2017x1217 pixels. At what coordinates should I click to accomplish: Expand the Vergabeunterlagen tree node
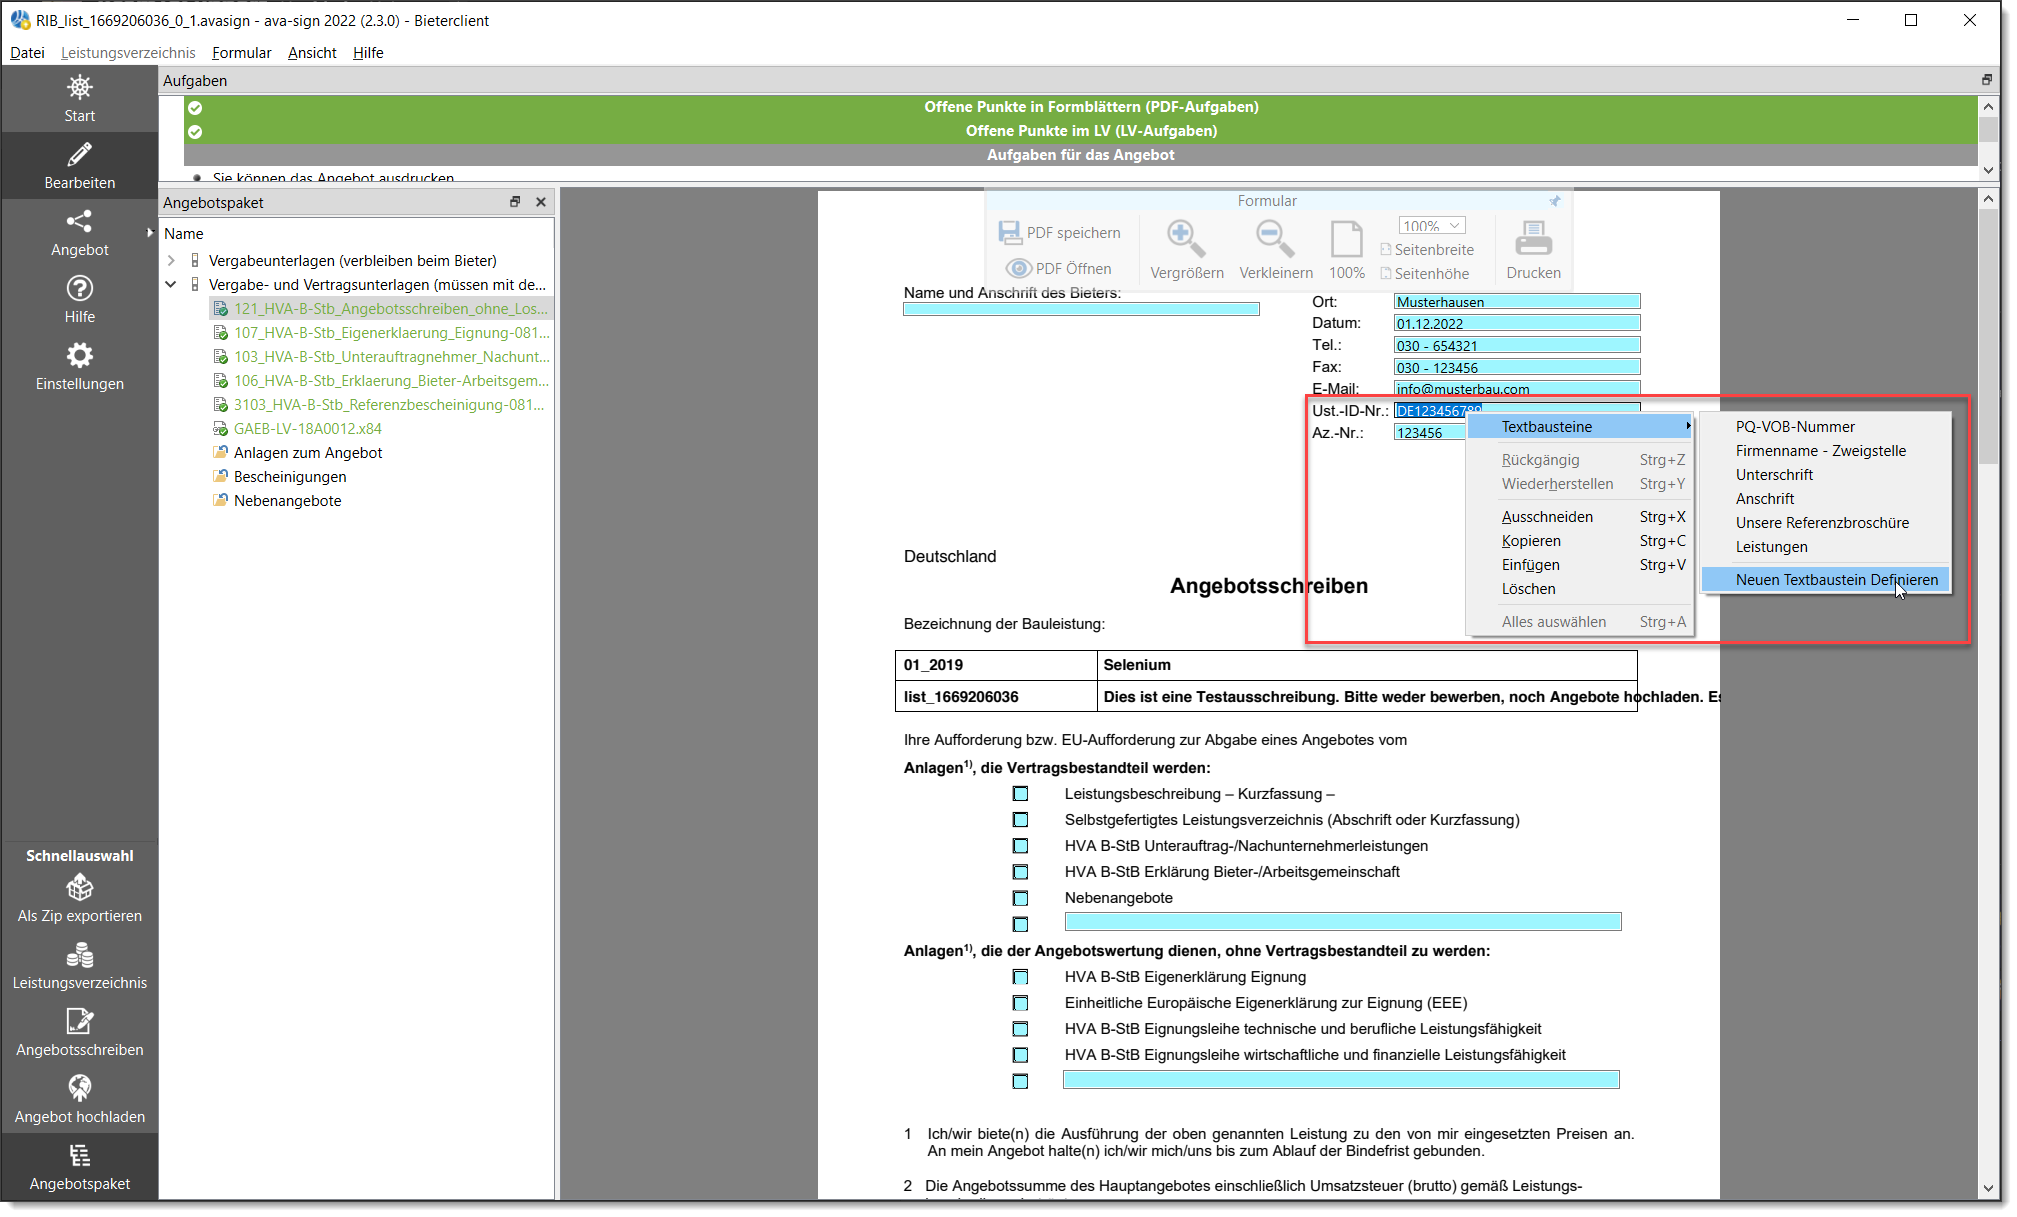171,260
